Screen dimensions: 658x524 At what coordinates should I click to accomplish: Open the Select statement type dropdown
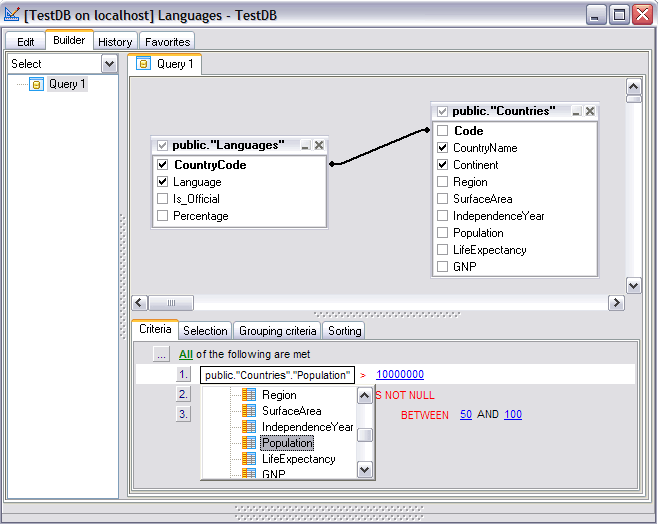[x=109, y=64]
